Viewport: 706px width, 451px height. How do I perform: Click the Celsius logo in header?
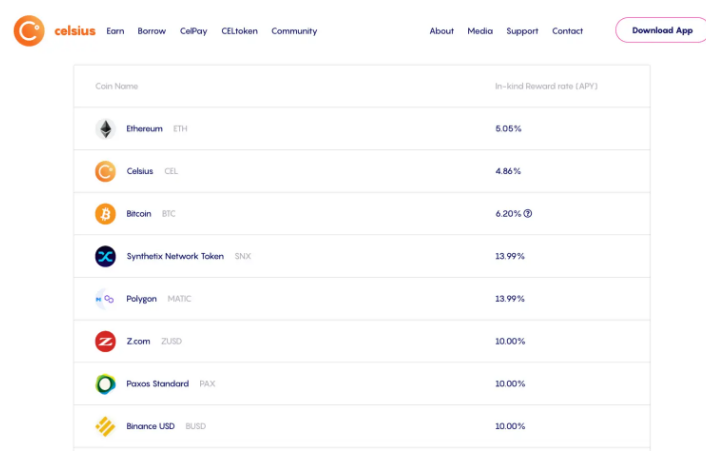(54, 30)
